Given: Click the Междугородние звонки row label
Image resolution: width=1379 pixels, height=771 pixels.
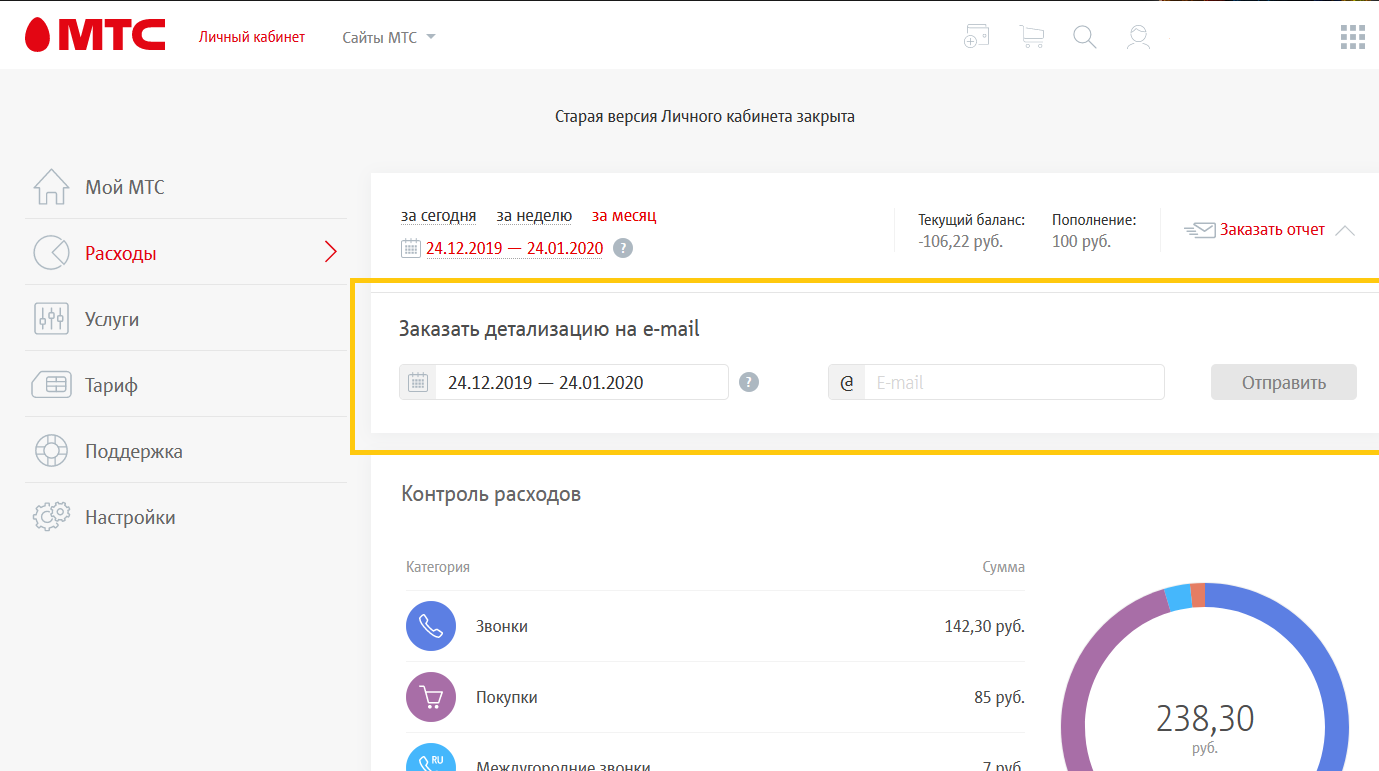Looking at the screenshot, I should click(x=563, y=766).
